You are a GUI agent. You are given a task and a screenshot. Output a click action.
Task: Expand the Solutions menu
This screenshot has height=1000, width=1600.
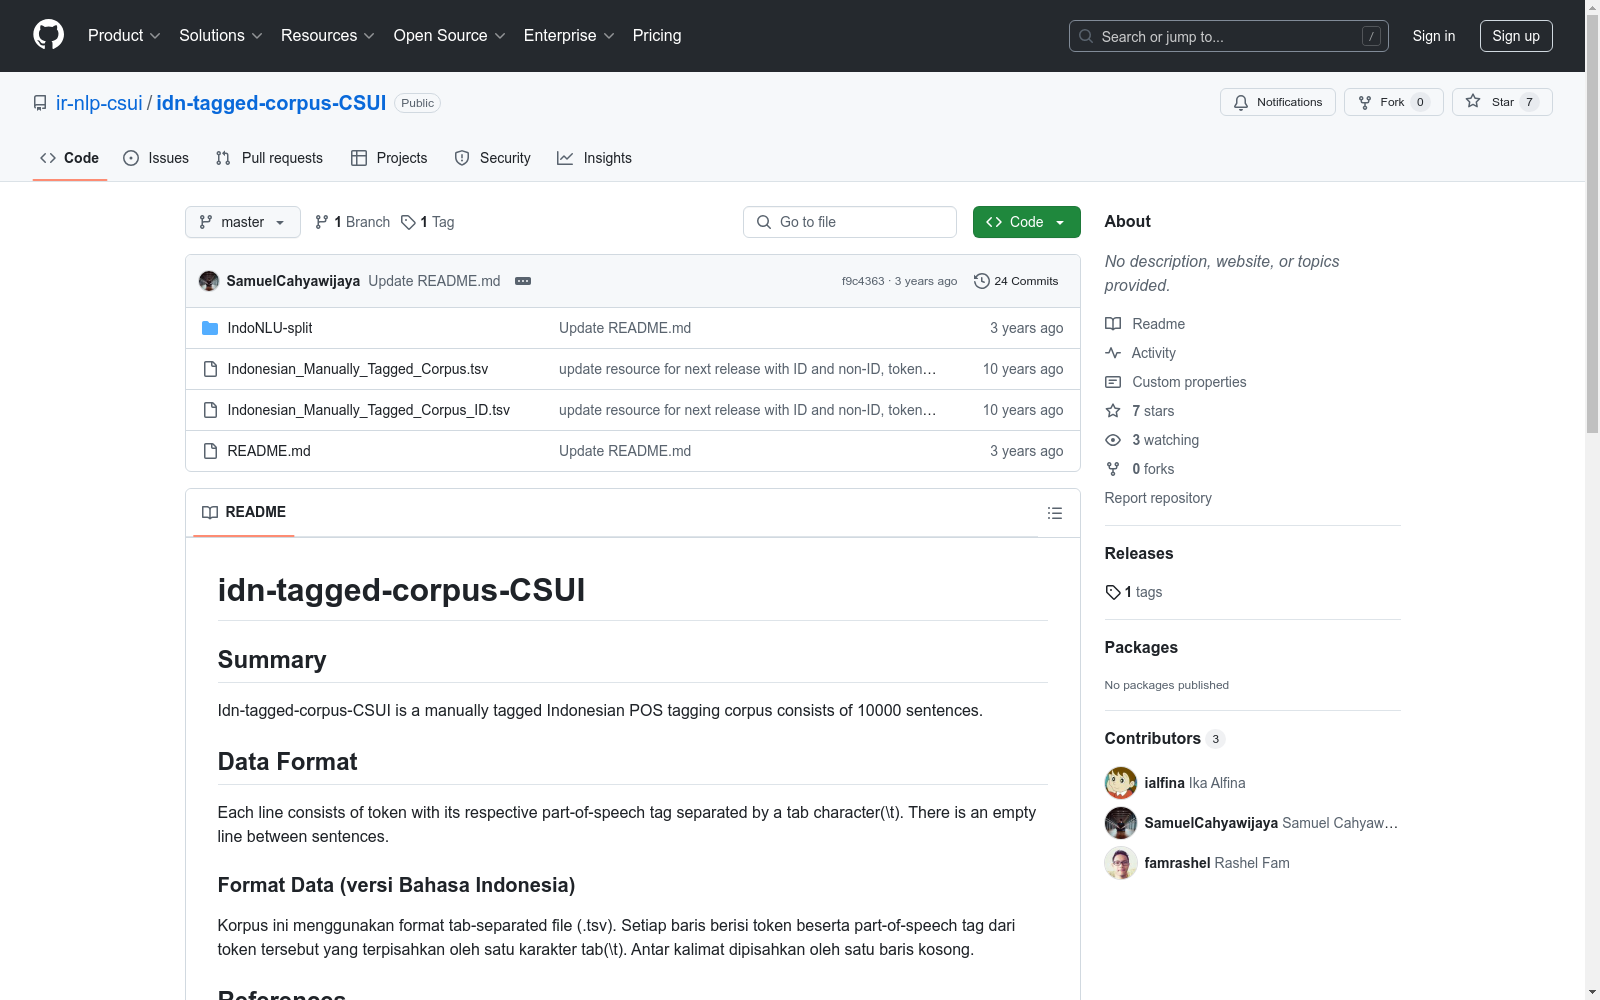pos(221,36)
